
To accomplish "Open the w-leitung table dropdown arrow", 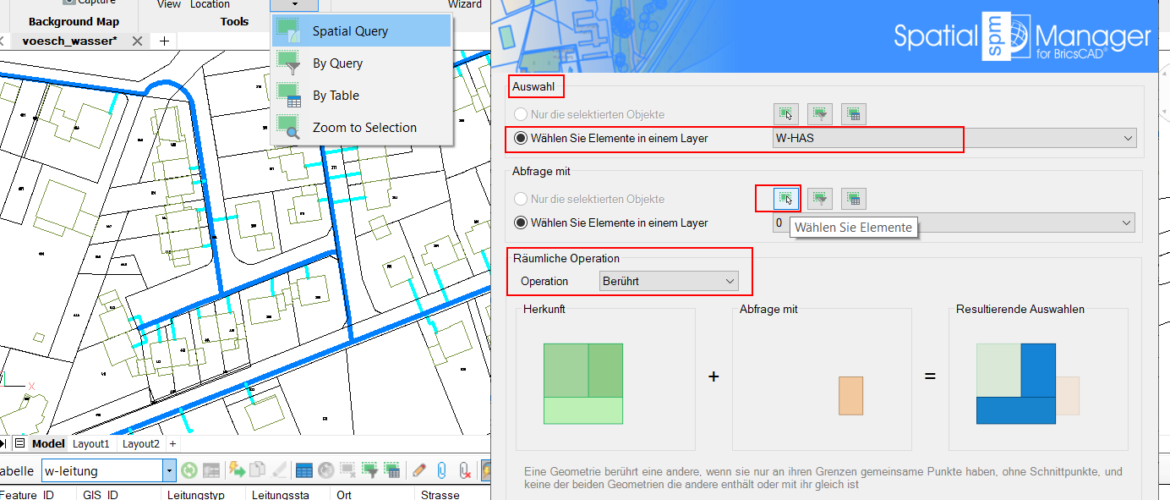I will tap(169, 470).
